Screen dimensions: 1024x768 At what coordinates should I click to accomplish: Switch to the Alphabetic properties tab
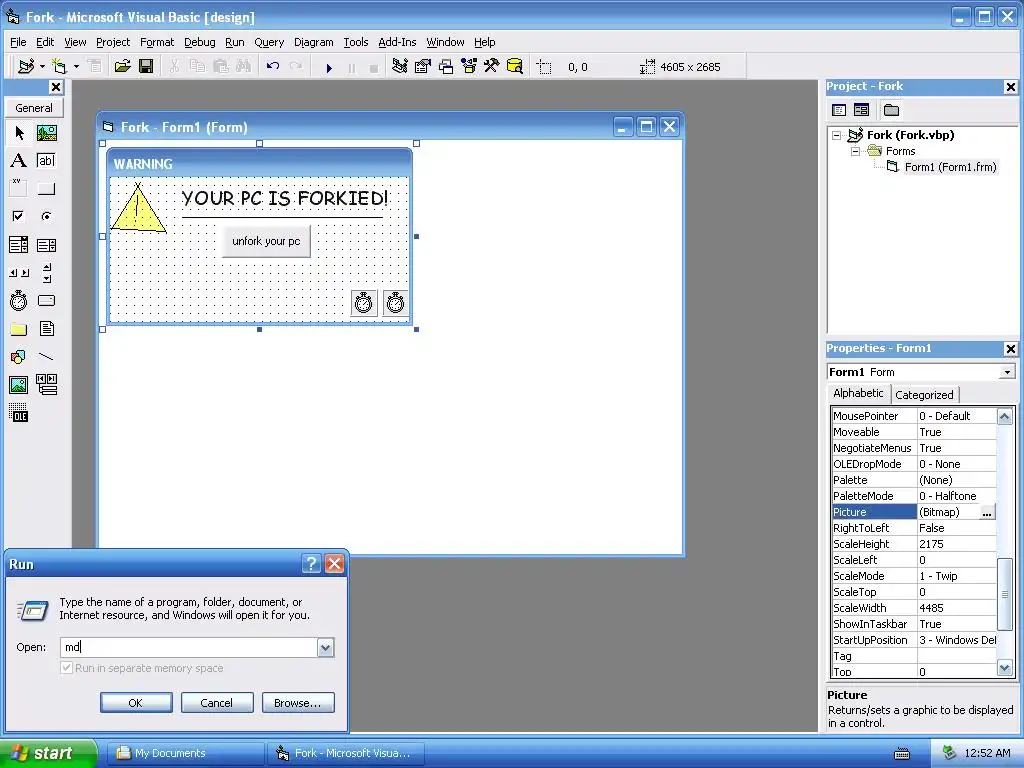point(858,393)
